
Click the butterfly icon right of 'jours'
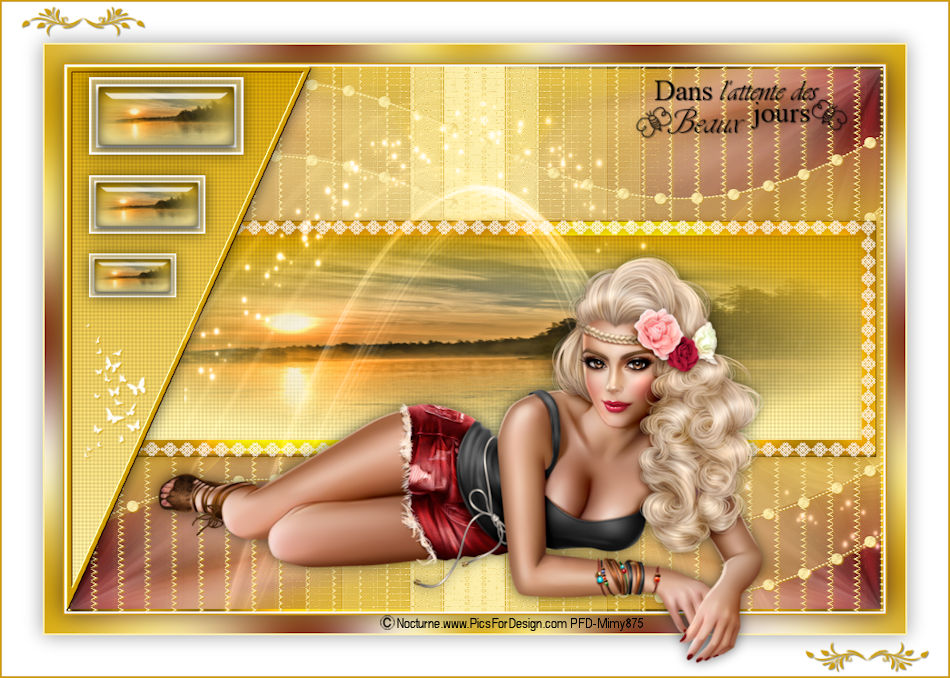pyautogui.click(x=832, y=114)
